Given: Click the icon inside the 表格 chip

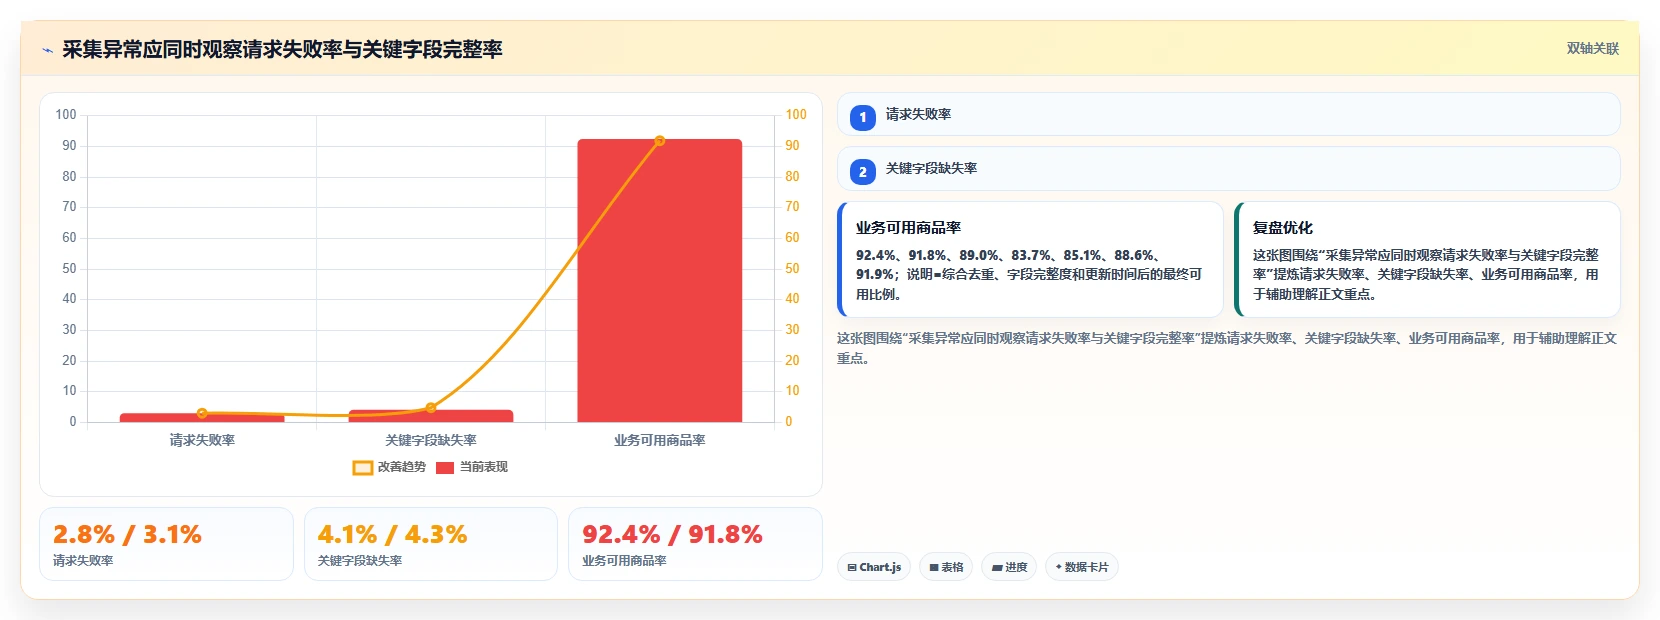Looking at the screenshot, I should (934, 567).
